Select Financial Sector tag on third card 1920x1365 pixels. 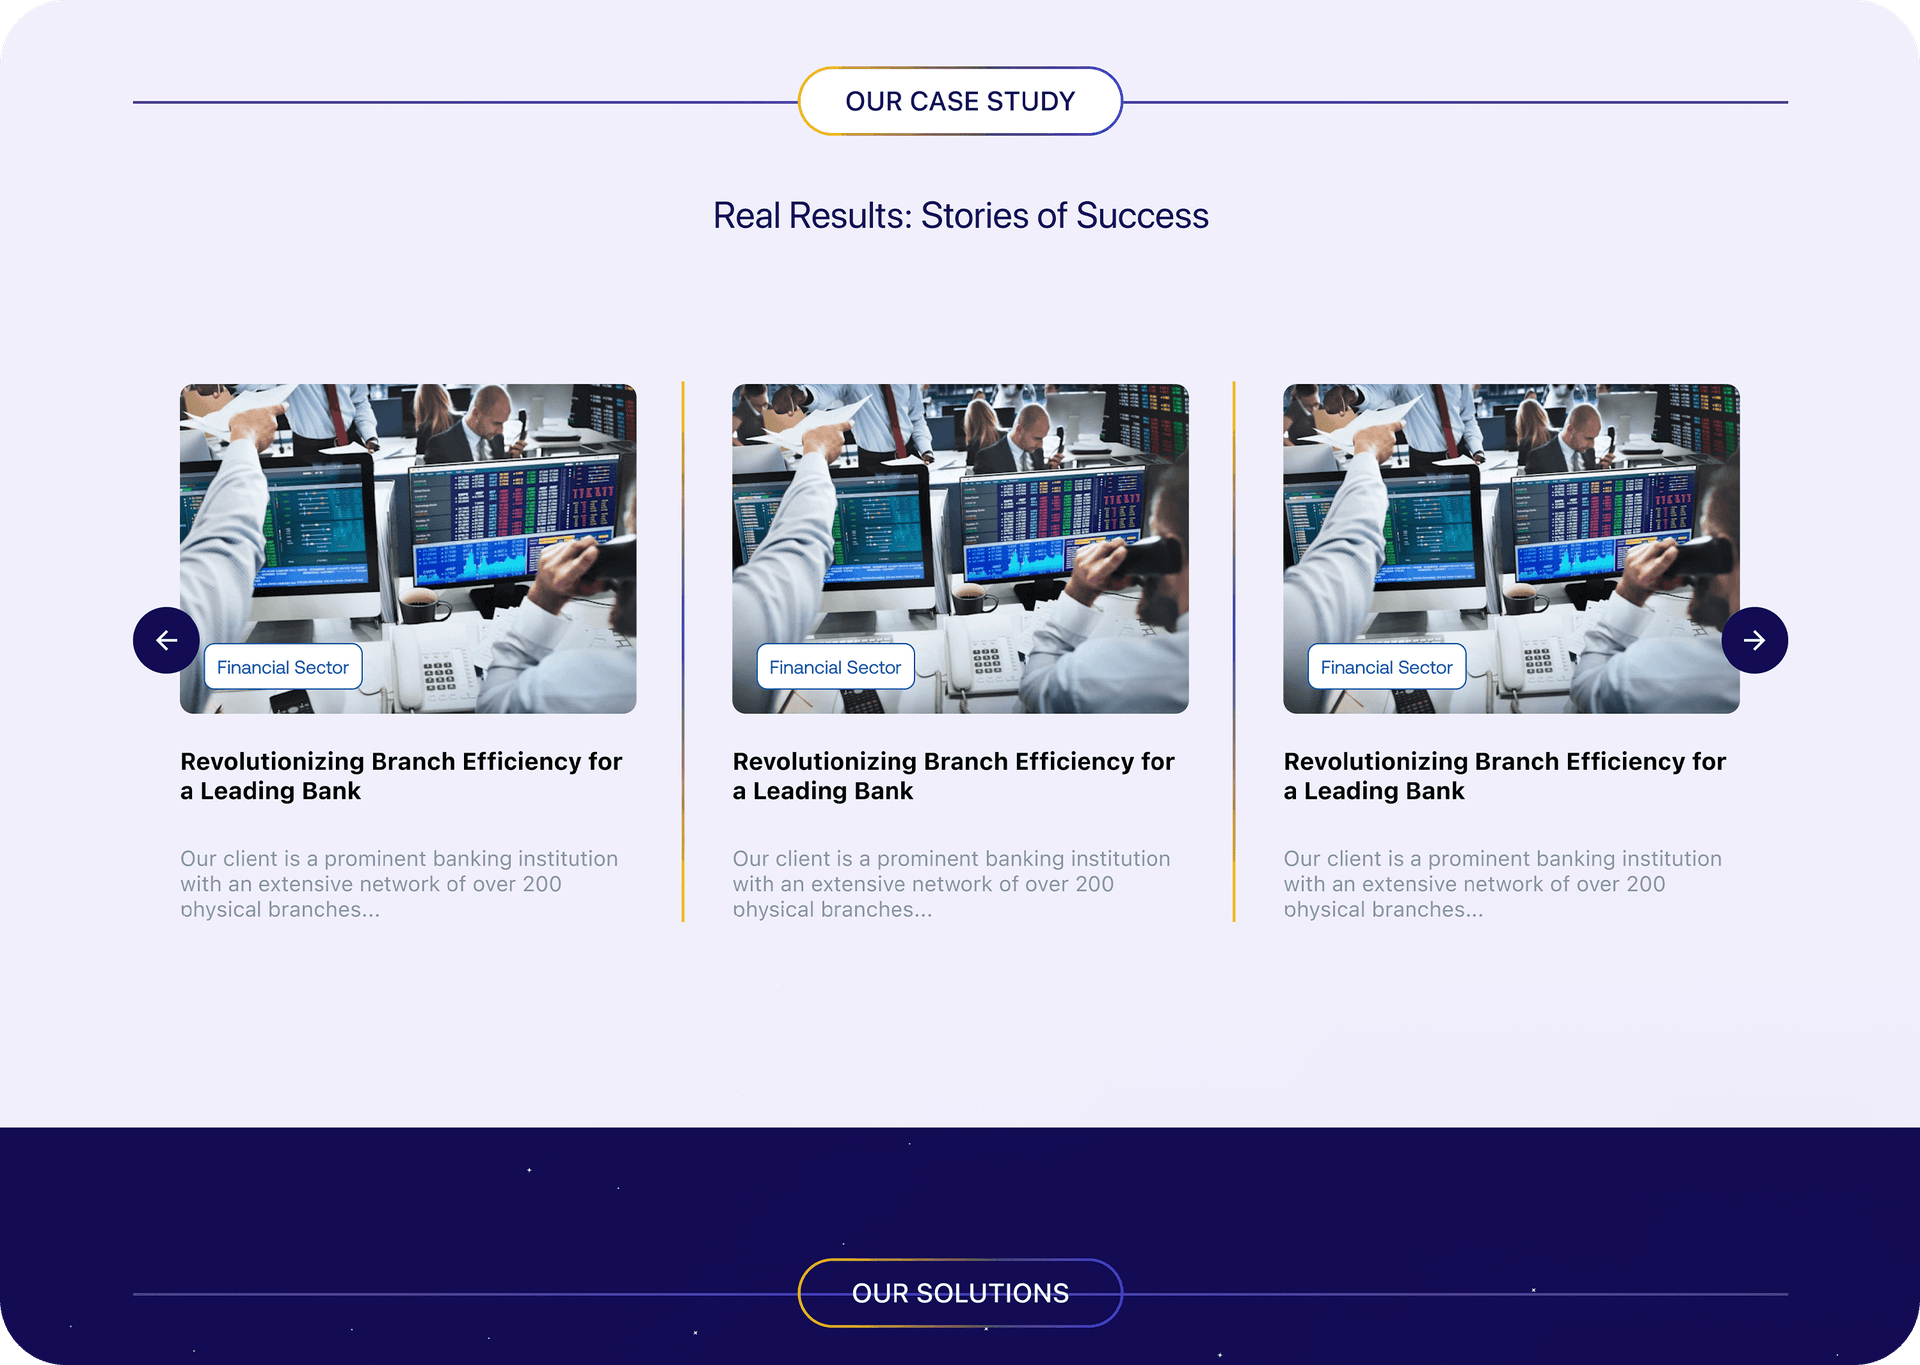click(x=1386, y=667)
